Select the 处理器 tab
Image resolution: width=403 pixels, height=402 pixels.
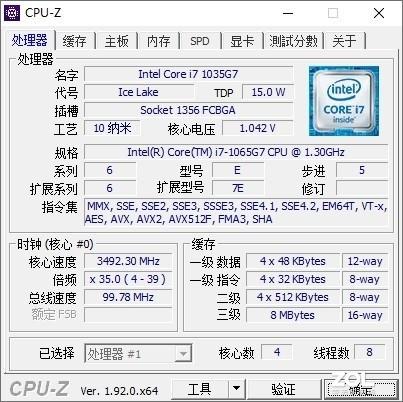pos(29,40)
